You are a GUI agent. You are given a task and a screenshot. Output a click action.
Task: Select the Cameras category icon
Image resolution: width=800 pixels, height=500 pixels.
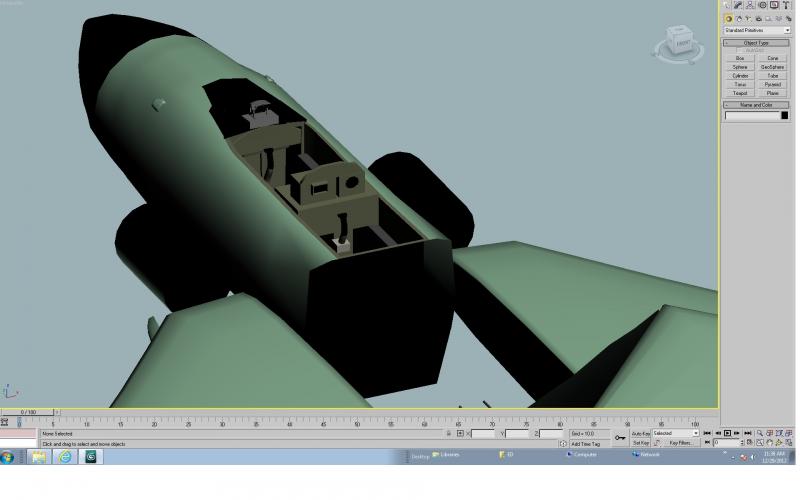pos(759,19)
